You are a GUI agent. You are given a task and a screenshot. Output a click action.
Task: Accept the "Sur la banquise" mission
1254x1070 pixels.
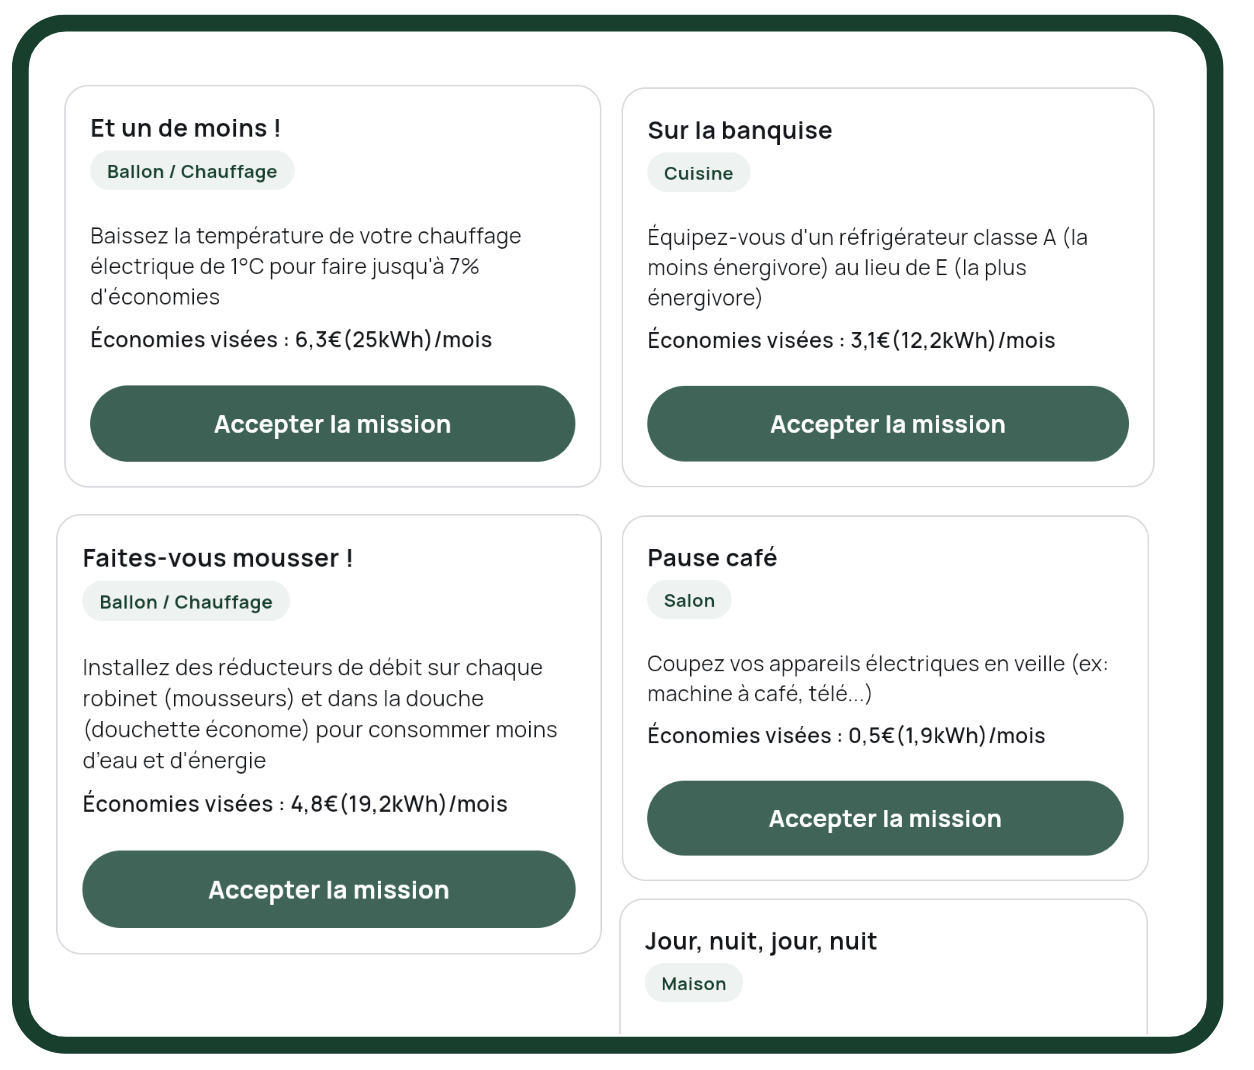(887, 424)
